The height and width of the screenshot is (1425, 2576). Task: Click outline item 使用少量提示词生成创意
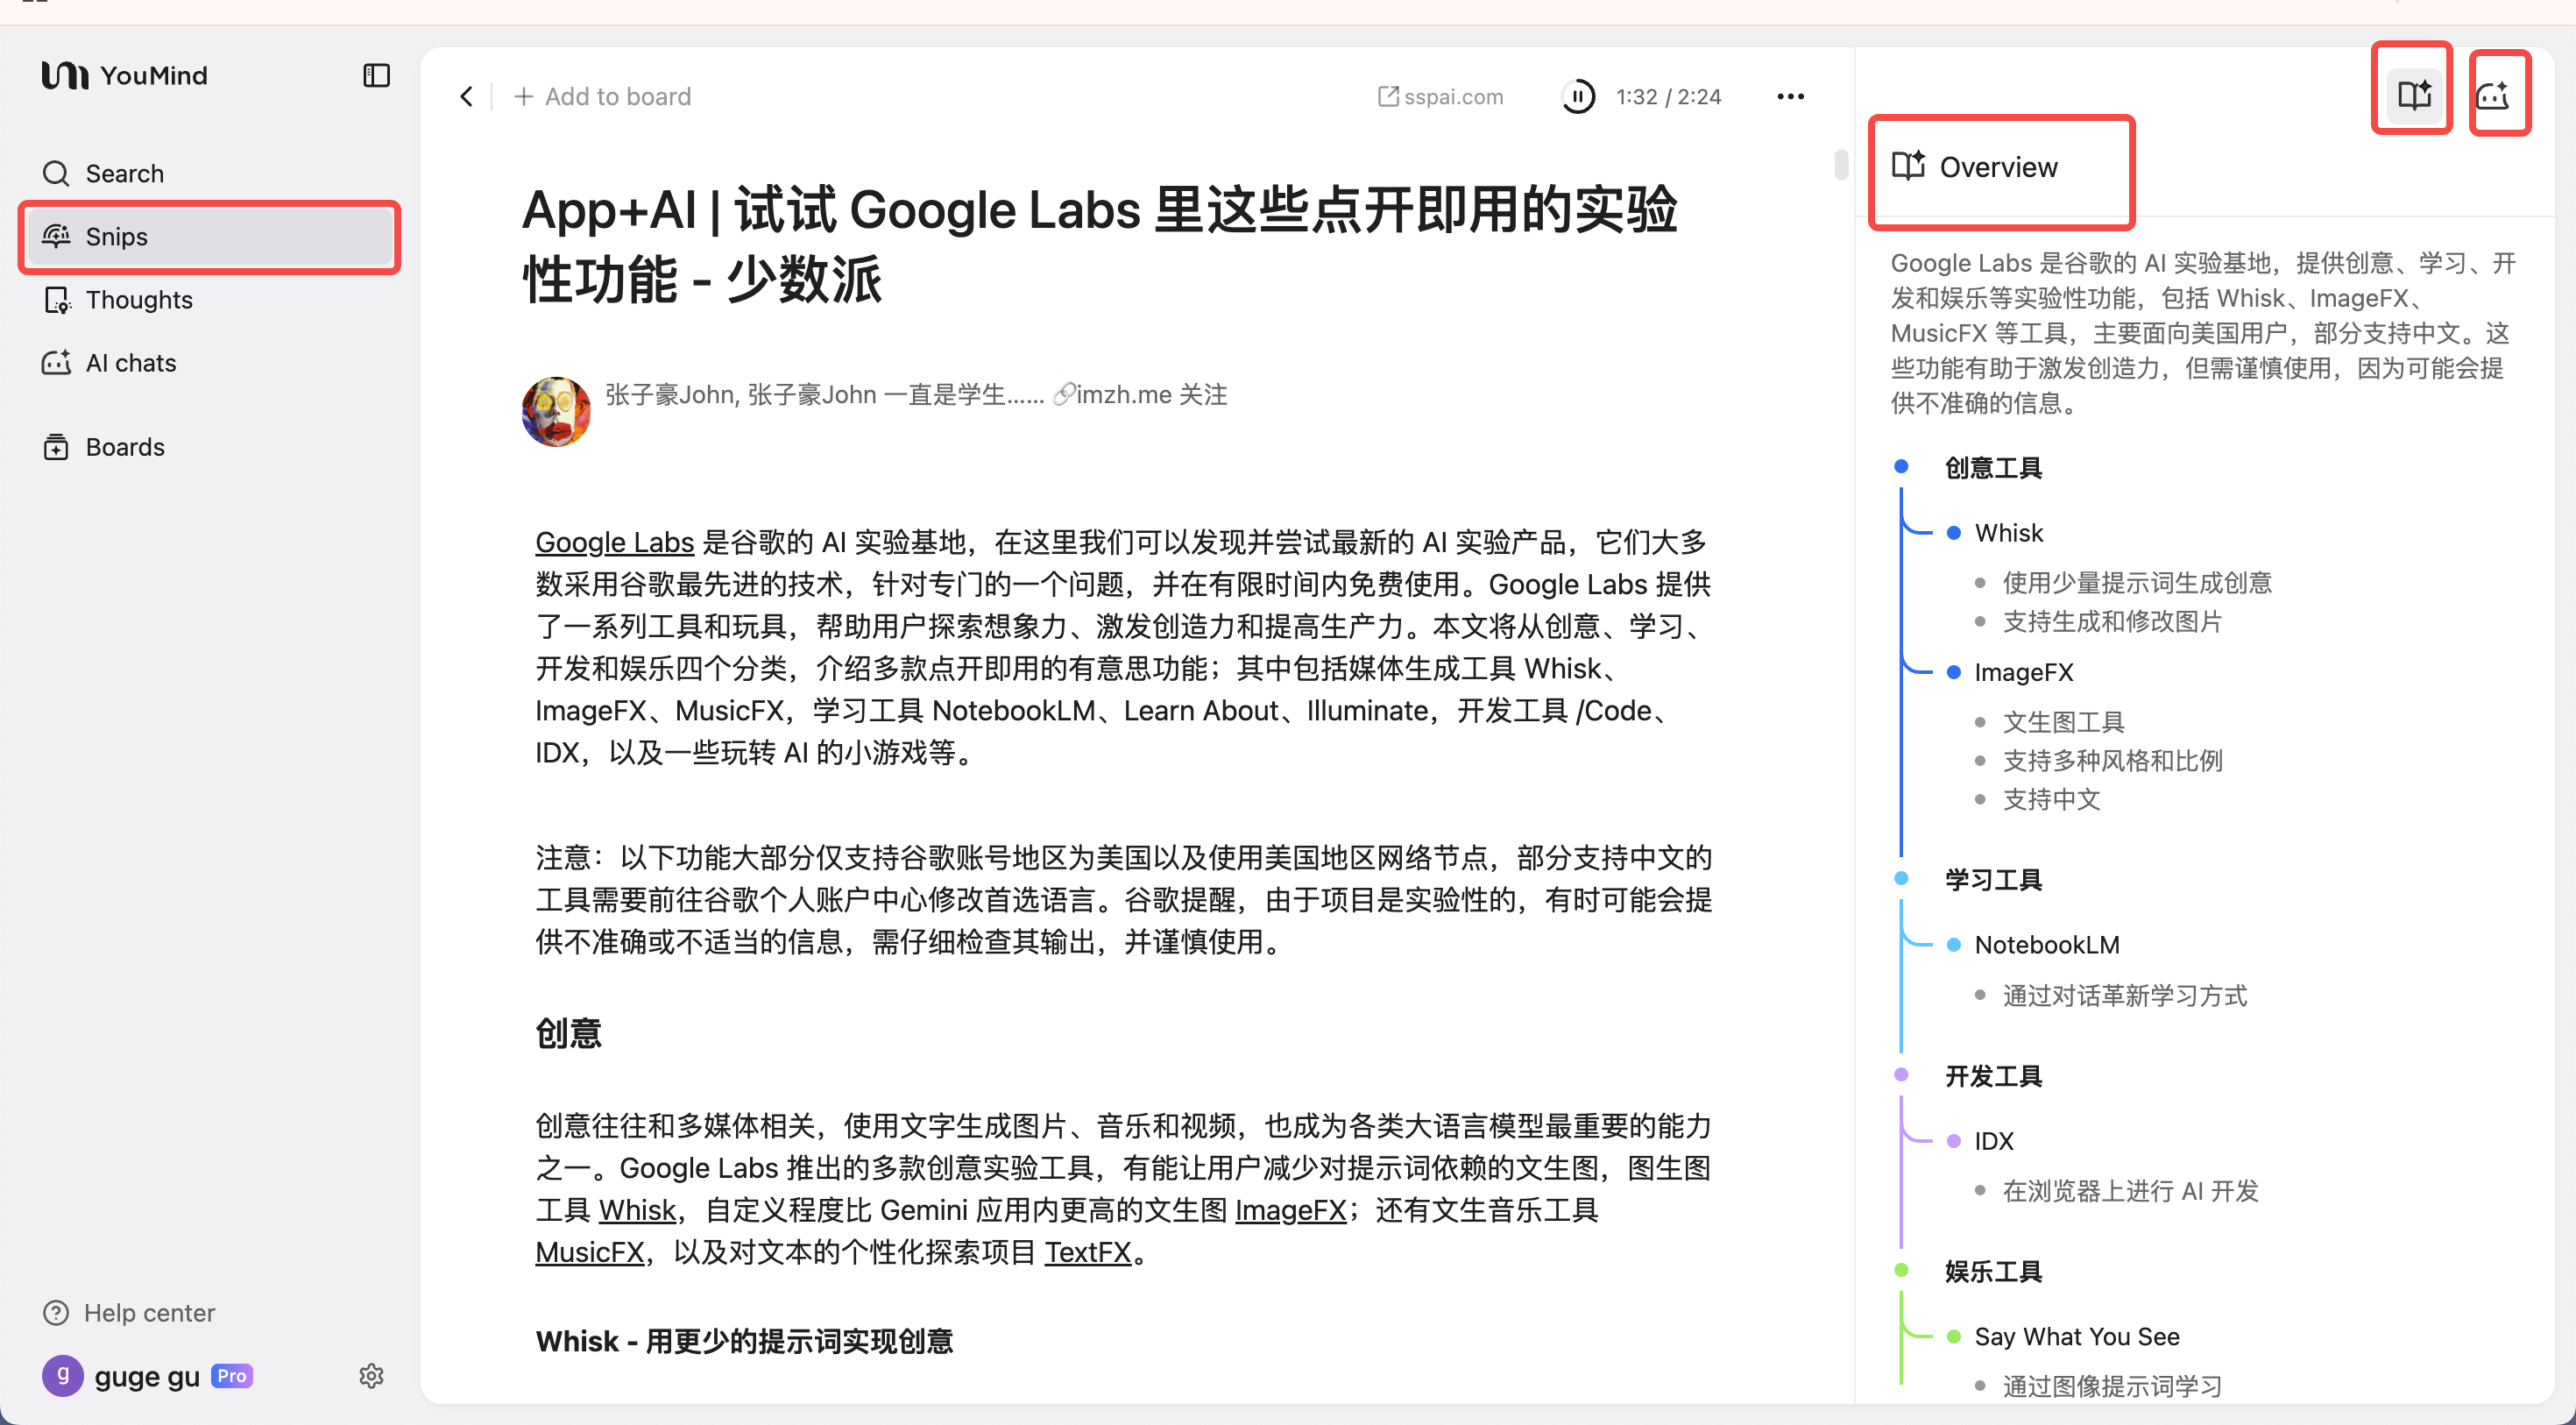(2136, 583)
